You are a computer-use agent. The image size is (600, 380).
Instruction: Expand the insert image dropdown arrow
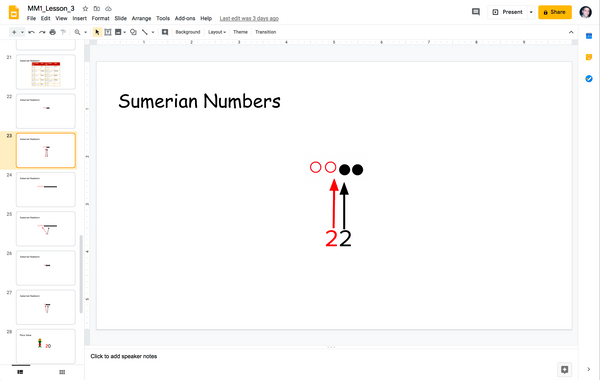124,32
